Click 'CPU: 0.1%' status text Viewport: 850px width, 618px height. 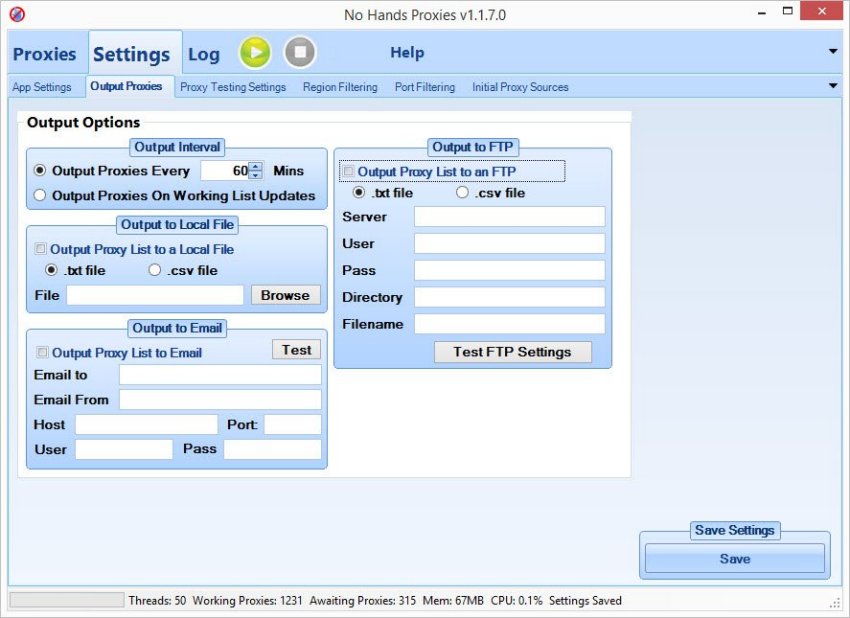pyautogui.click(x=517, y=601)
